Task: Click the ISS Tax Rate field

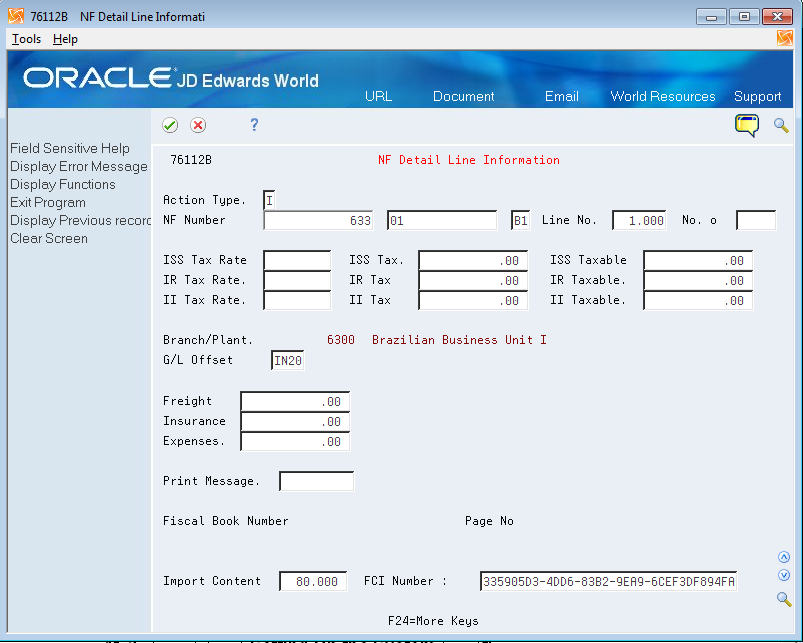Action: (297, 260)
